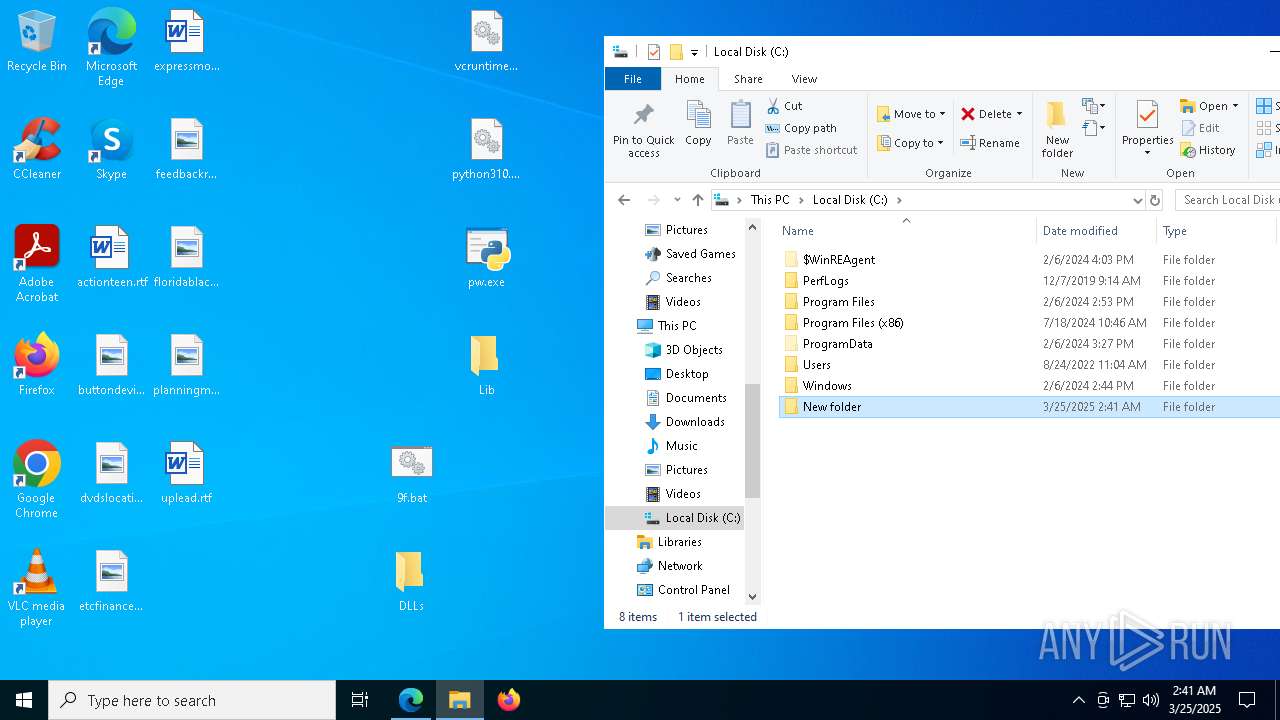This screenshot has width=1280, height=720.
Task: Open the Windows Start menu
Action: pyautogui.click(x=24, y=700)
